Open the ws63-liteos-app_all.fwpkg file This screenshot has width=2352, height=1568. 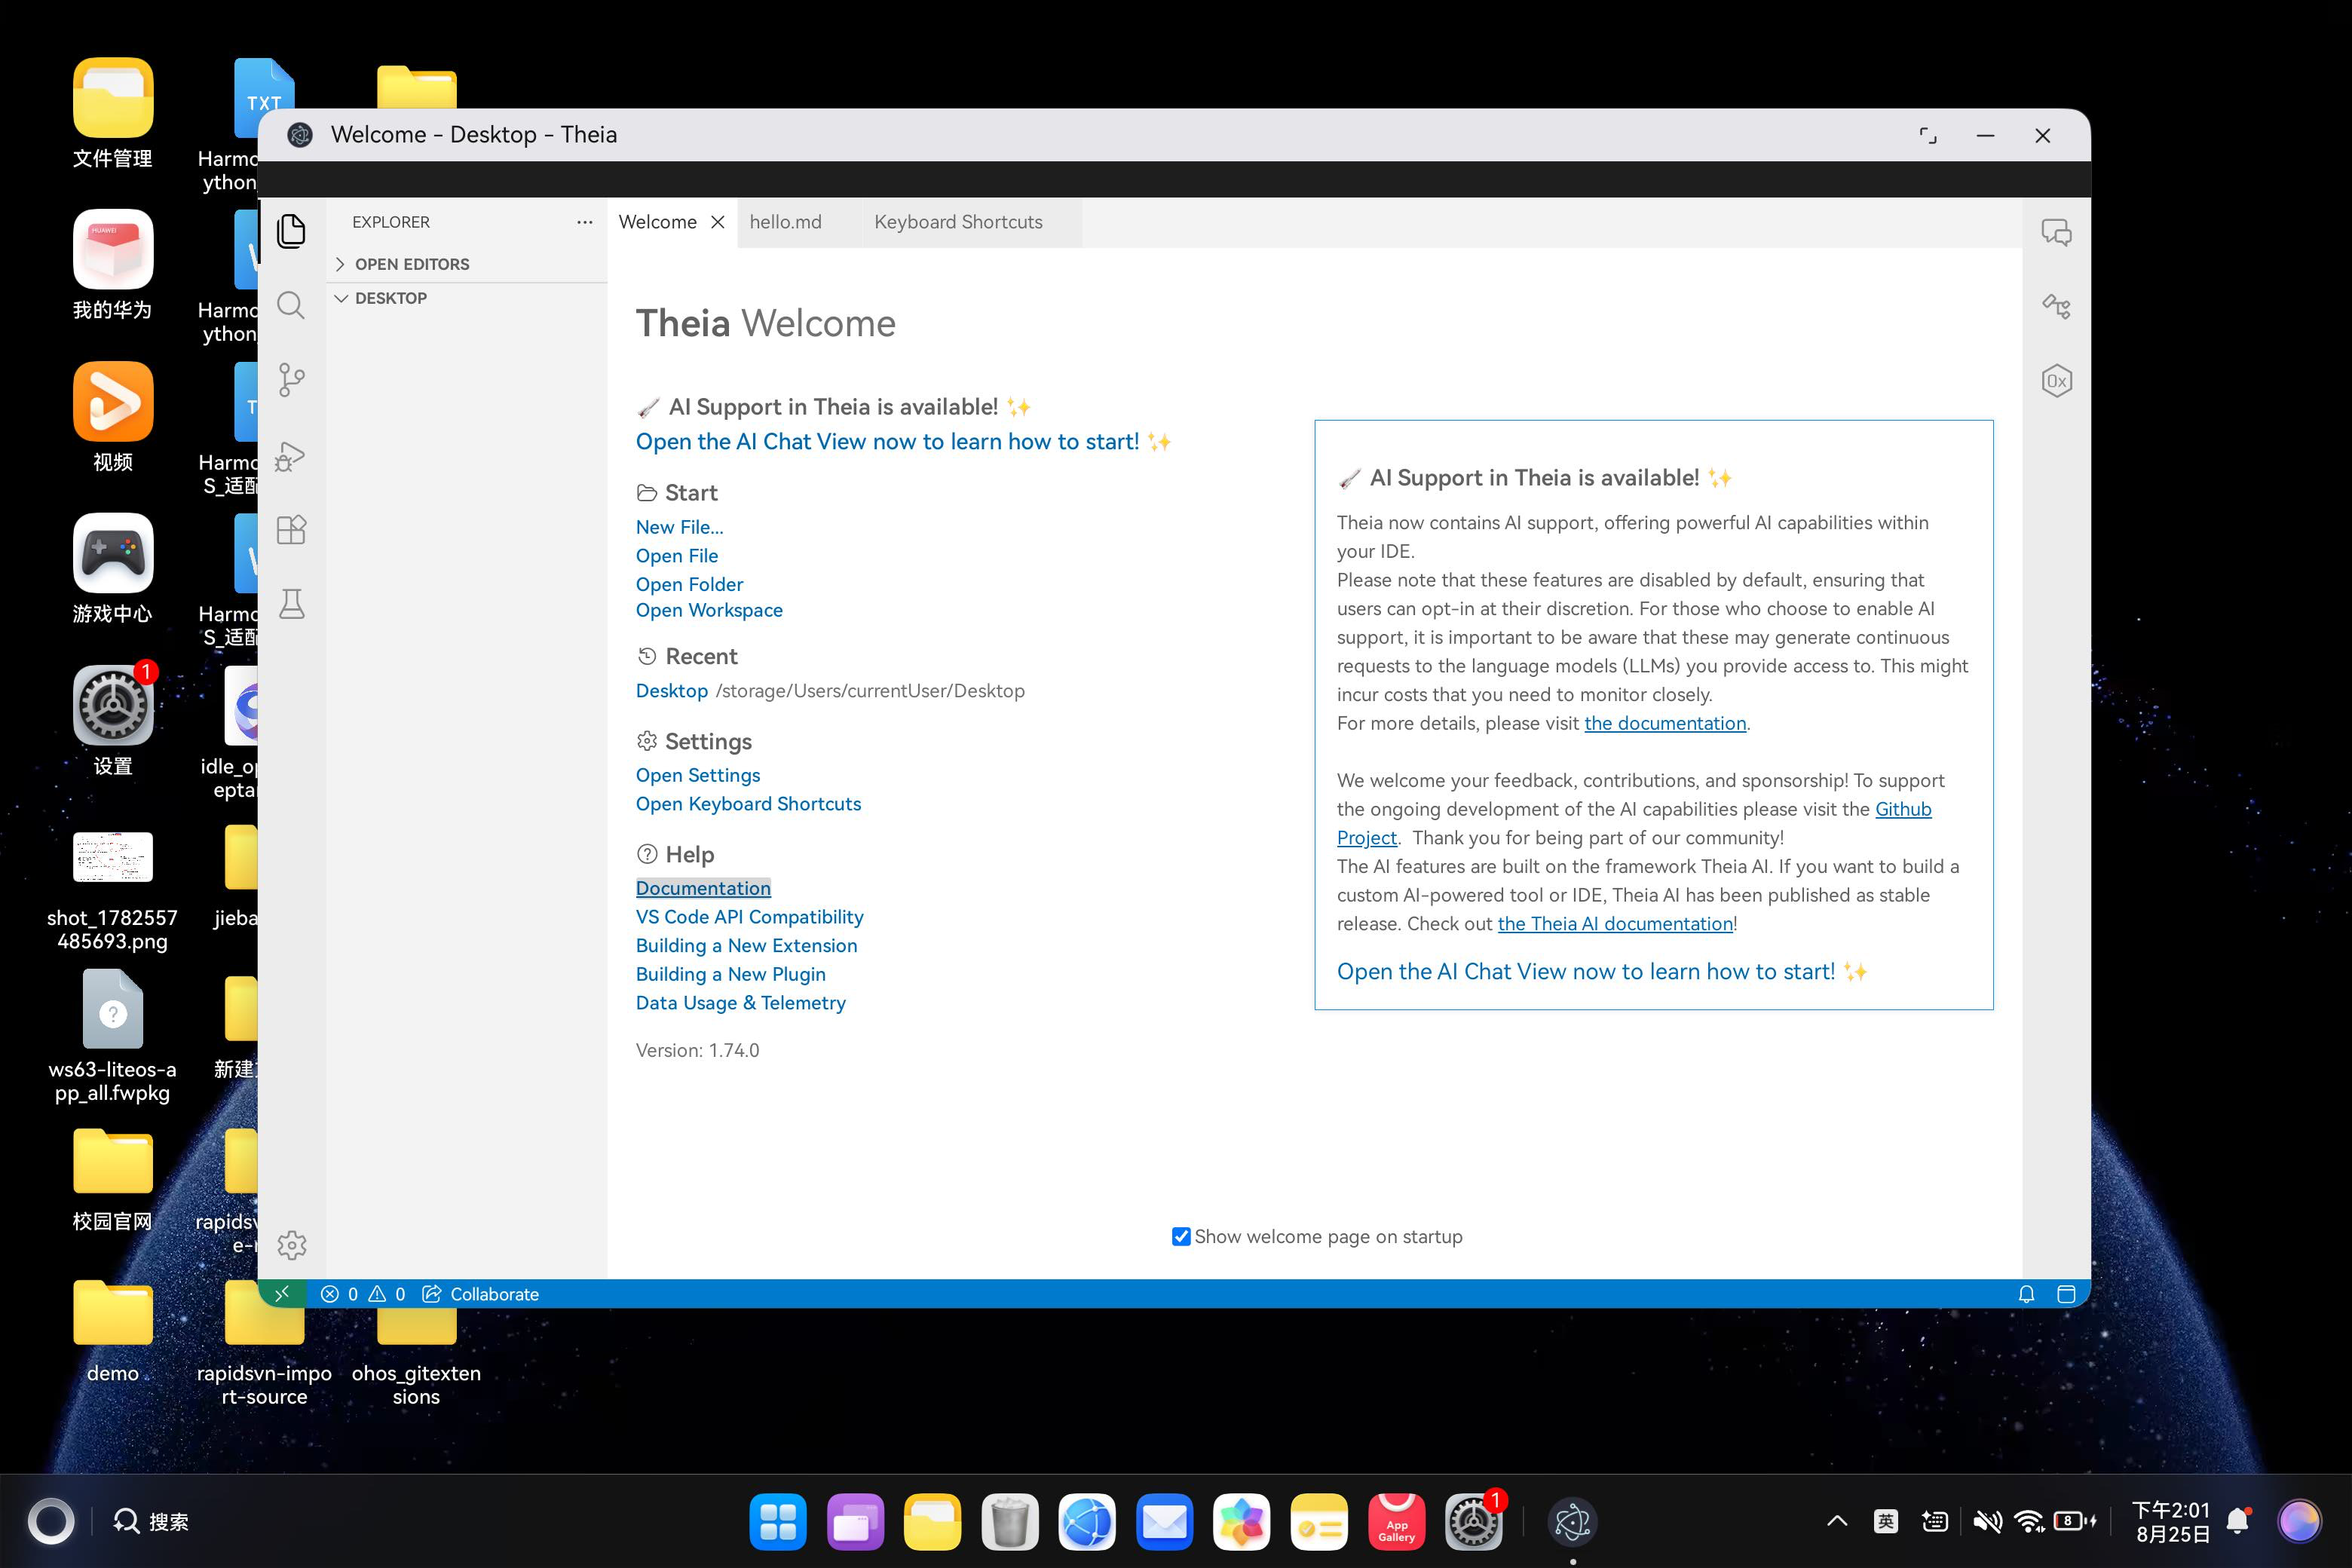(113, 1037)
